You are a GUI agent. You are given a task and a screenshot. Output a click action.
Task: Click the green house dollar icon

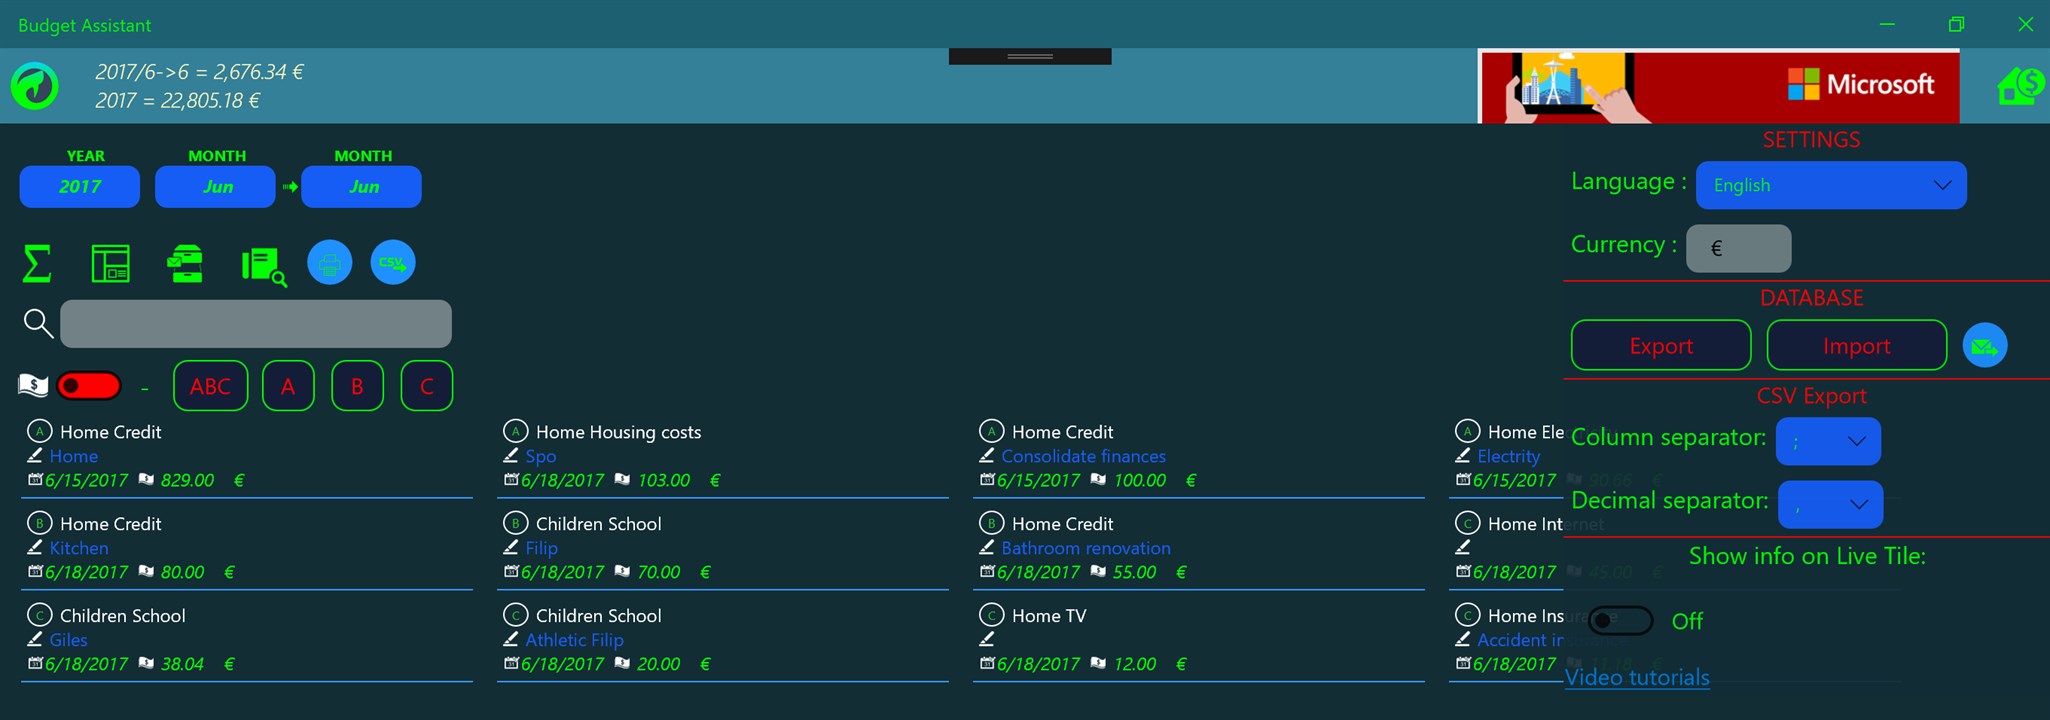tap(2020, 86)
